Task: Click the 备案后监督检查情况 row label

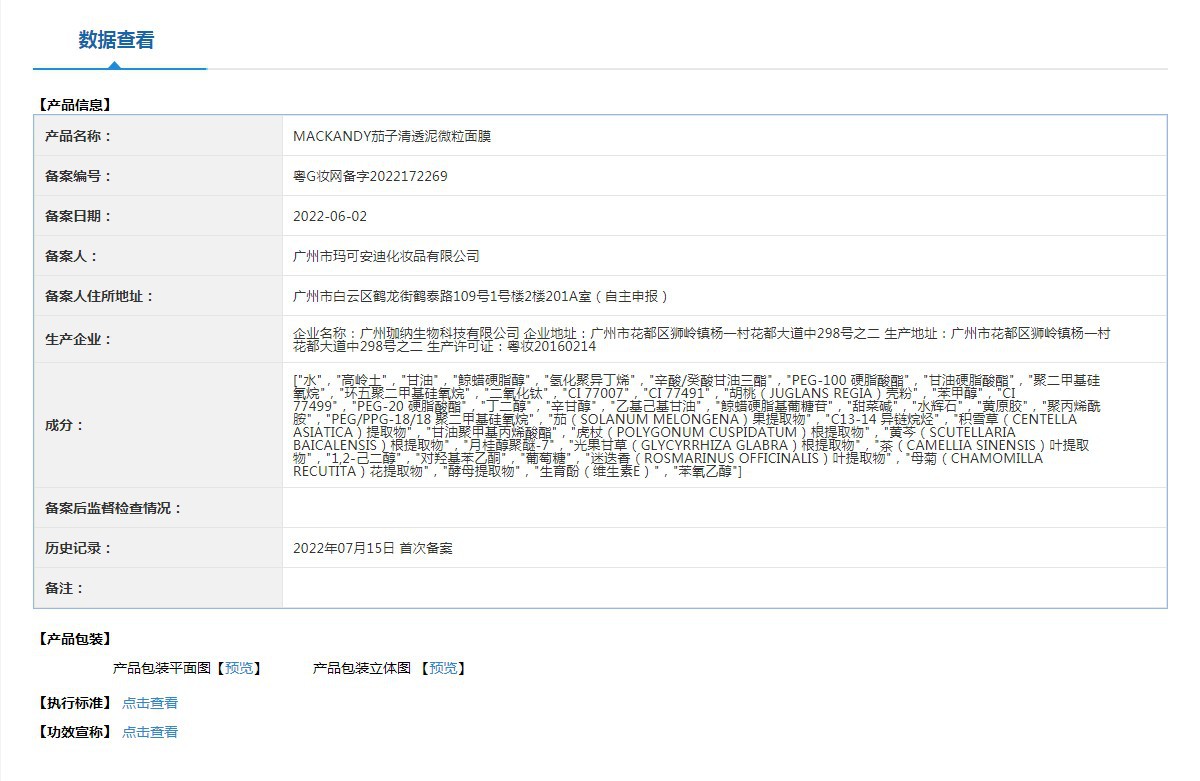Action: coord(114,508)
